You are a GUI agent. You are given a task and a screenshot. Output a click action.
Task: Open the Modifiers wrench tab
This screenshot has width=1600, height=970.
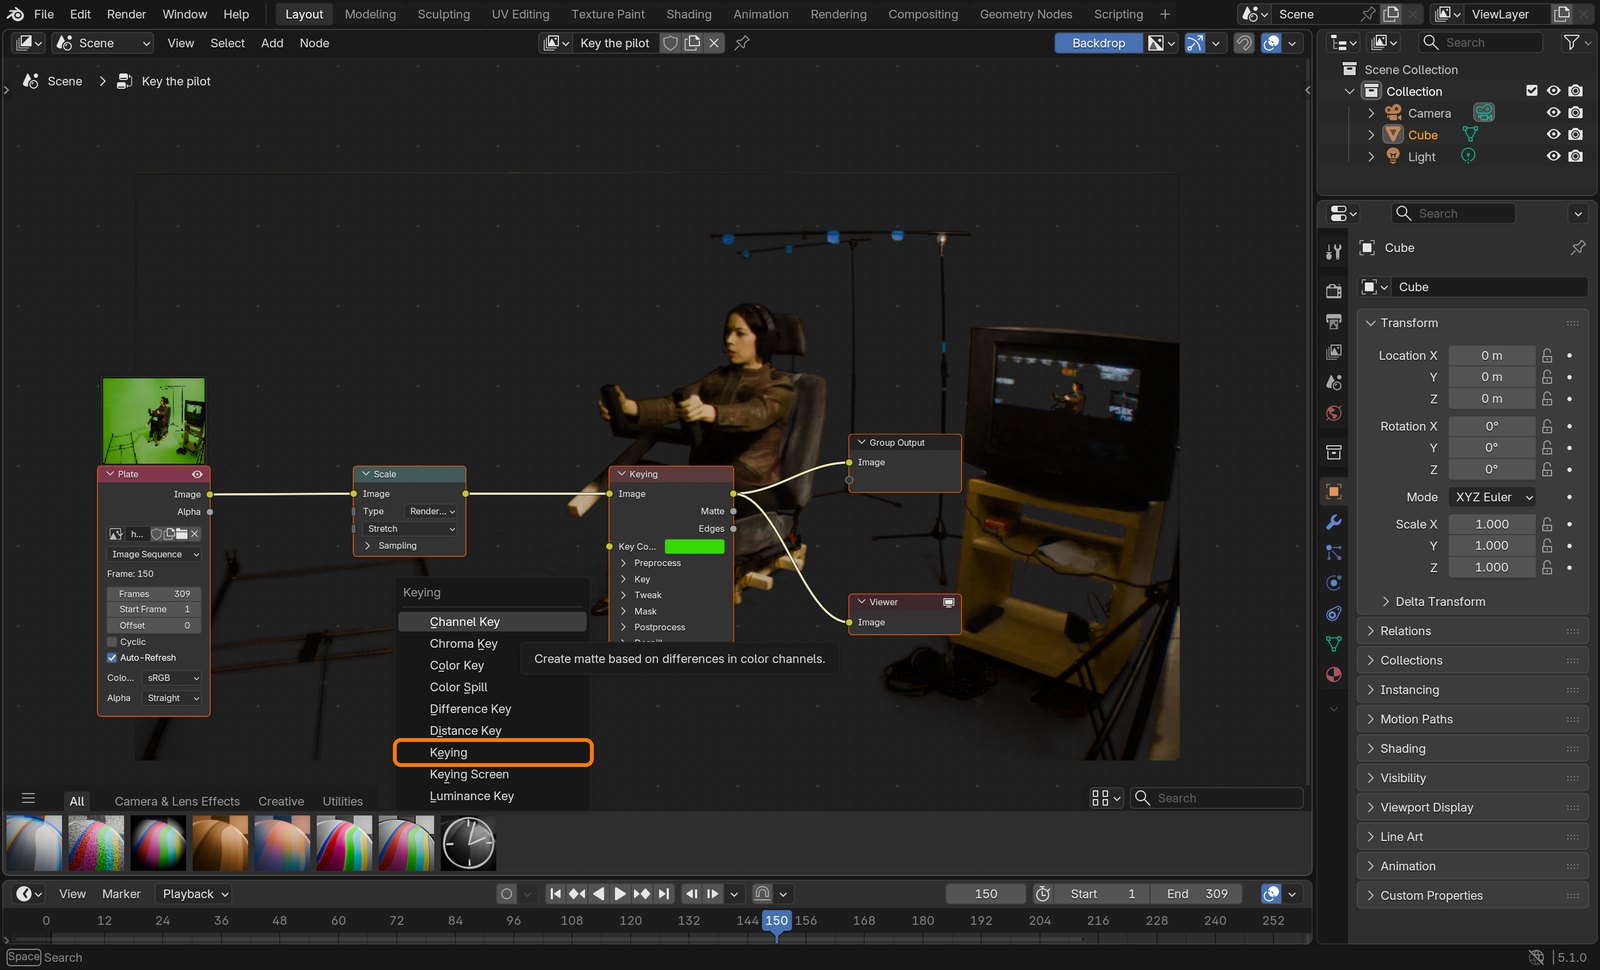click(1333, 522)
